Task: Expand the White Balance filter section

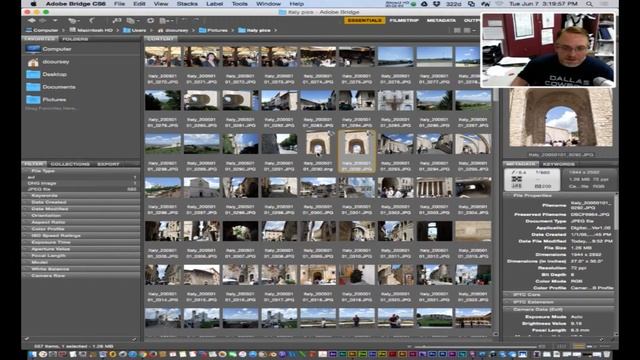Action: pyautogui.click(x=81, y=269)
